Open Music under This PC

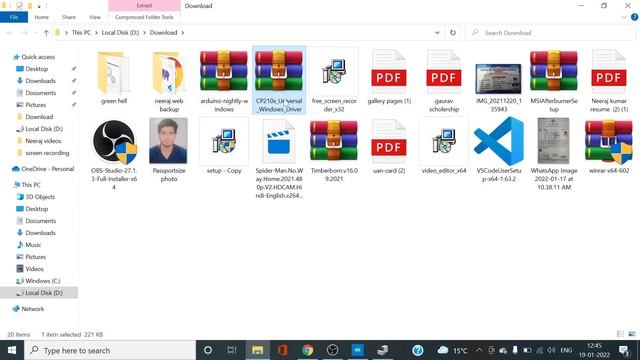[x=33, y=245]
